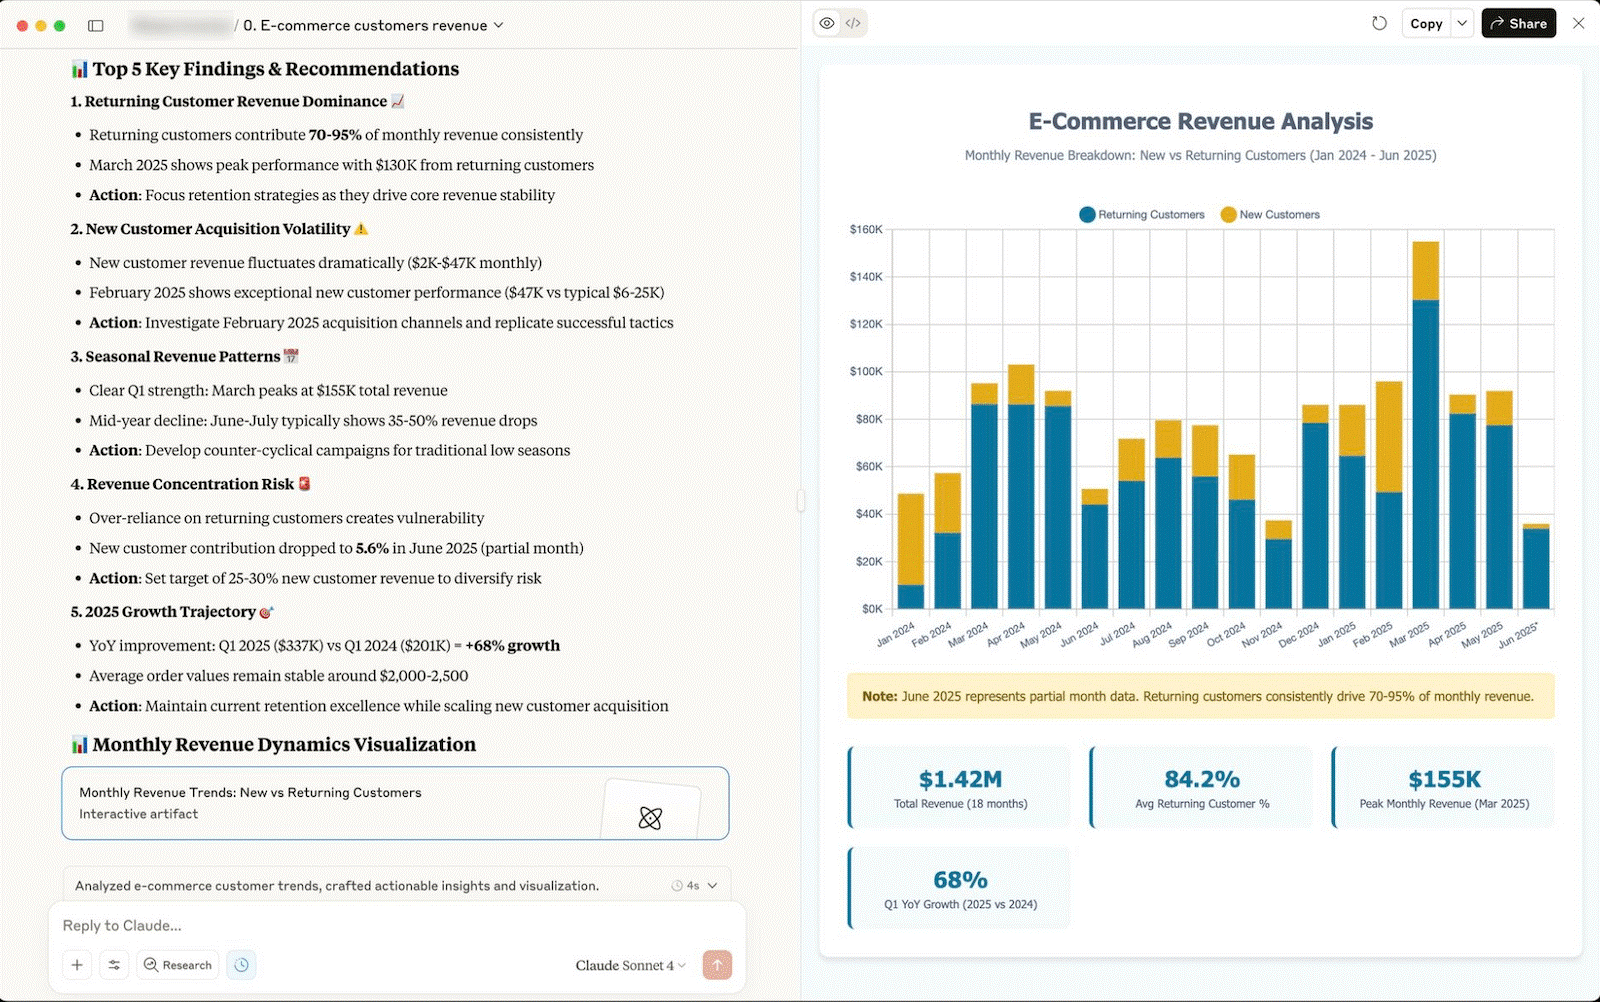Enable Research mode
Screen dimensions: 1600x1002
tap(178, 965)
